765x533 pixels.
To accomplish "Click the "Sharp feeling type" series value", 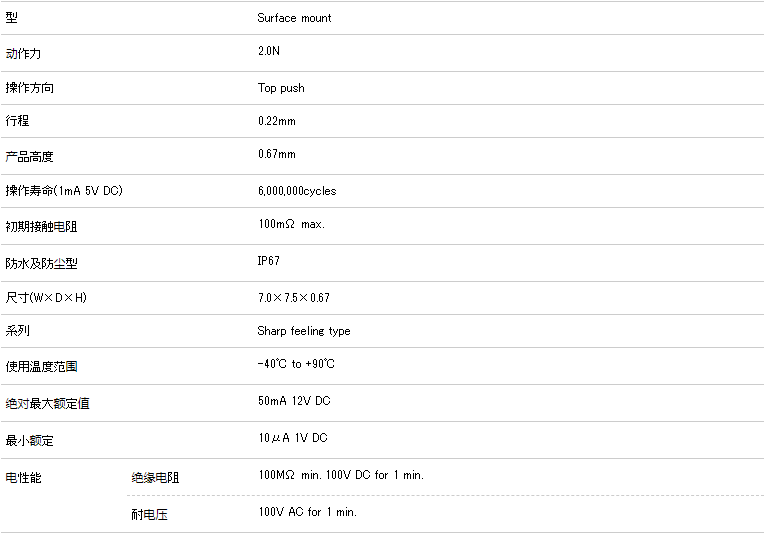I will [304, 331].
